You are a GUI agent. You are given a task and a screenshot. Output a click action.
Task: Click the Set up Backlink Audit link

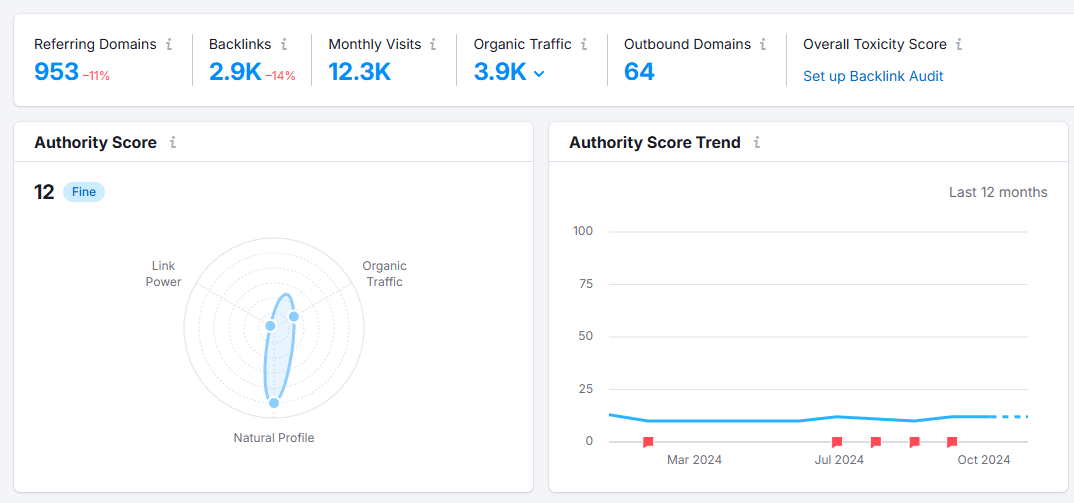(x=873, y=76)
